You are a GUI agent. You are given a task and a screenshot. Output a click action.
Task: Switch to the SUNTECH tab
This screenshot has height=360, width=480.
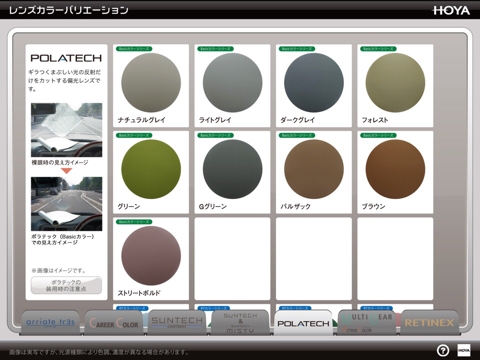(x=177, y=323)
